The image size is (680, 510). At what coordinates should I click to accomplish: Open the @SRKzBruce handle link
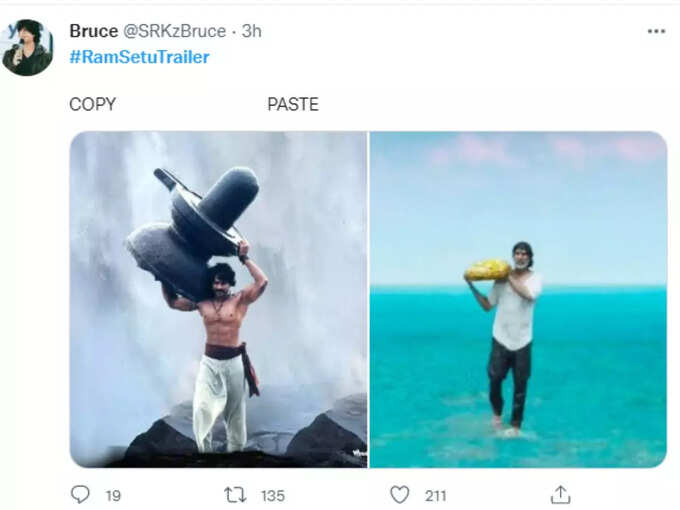click(x=174, y=31)
